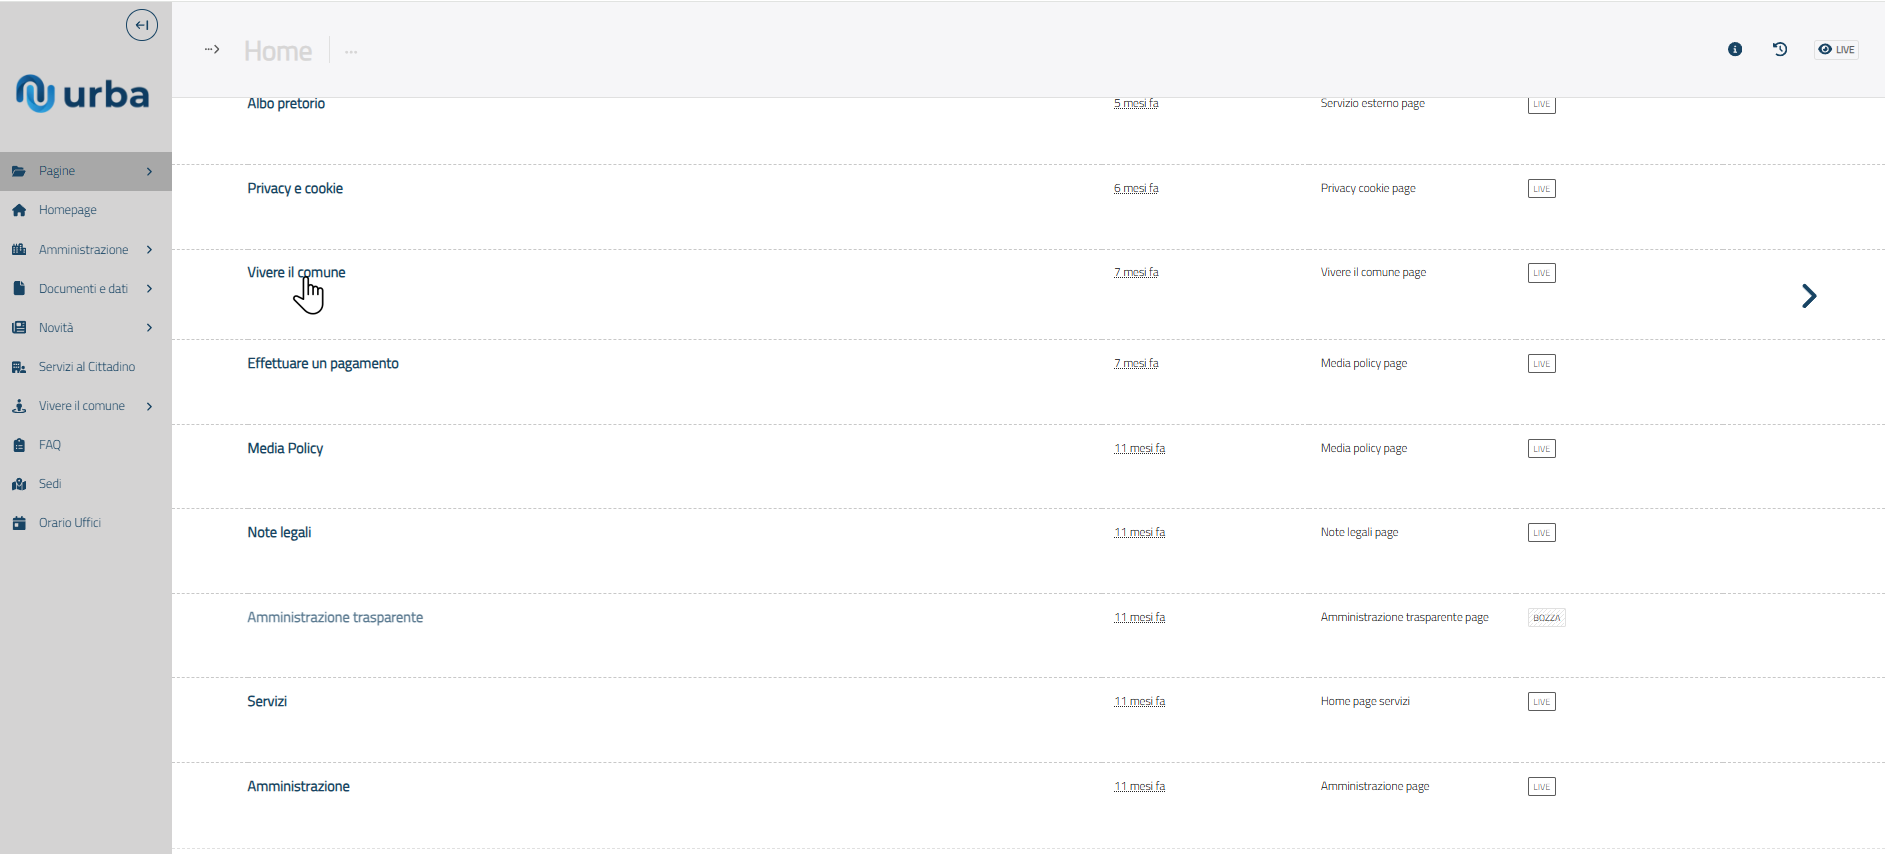1885x854 pixels.
Task: Collapse the sidebar with the arrow icon
Action: click(142, 25)
